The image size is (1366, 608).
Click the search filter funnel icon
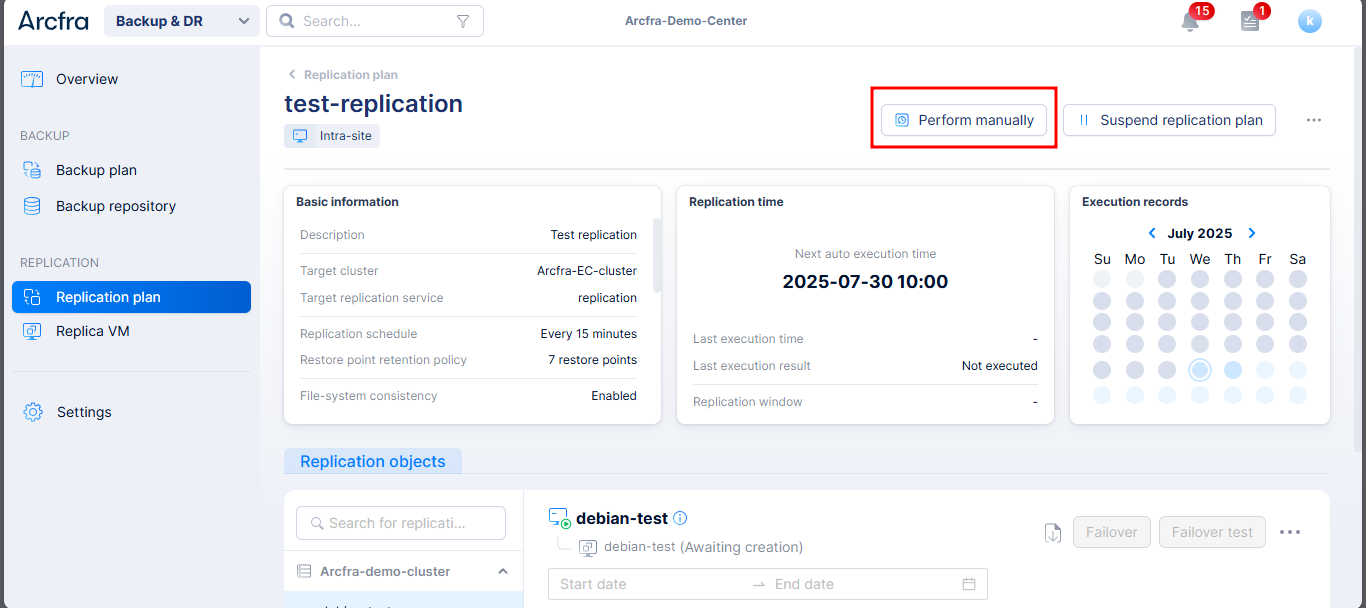point(463,21)
